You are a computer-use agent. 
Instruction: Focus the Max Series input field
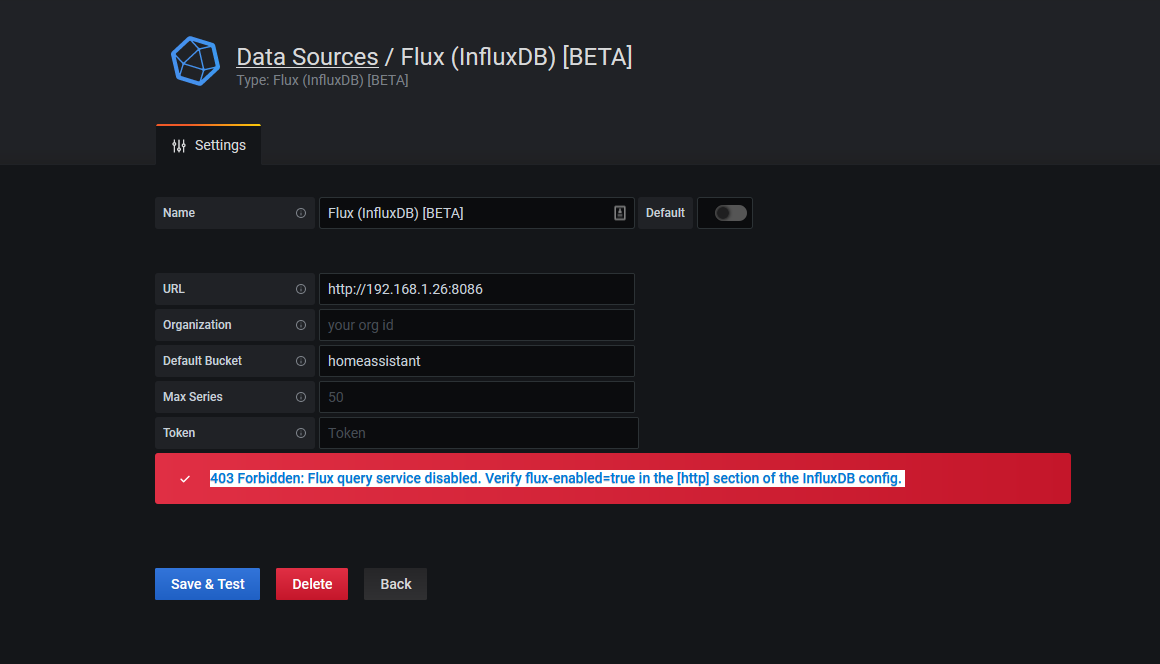click(x=476, y=397)
